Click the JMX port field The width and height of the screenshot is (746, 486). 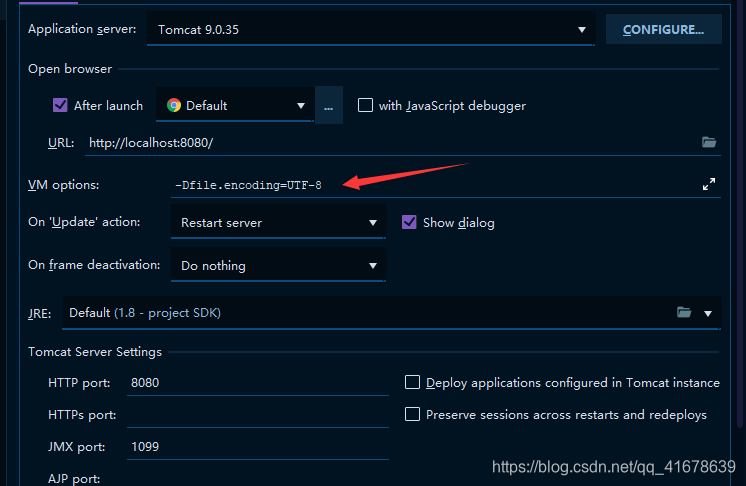258,447
